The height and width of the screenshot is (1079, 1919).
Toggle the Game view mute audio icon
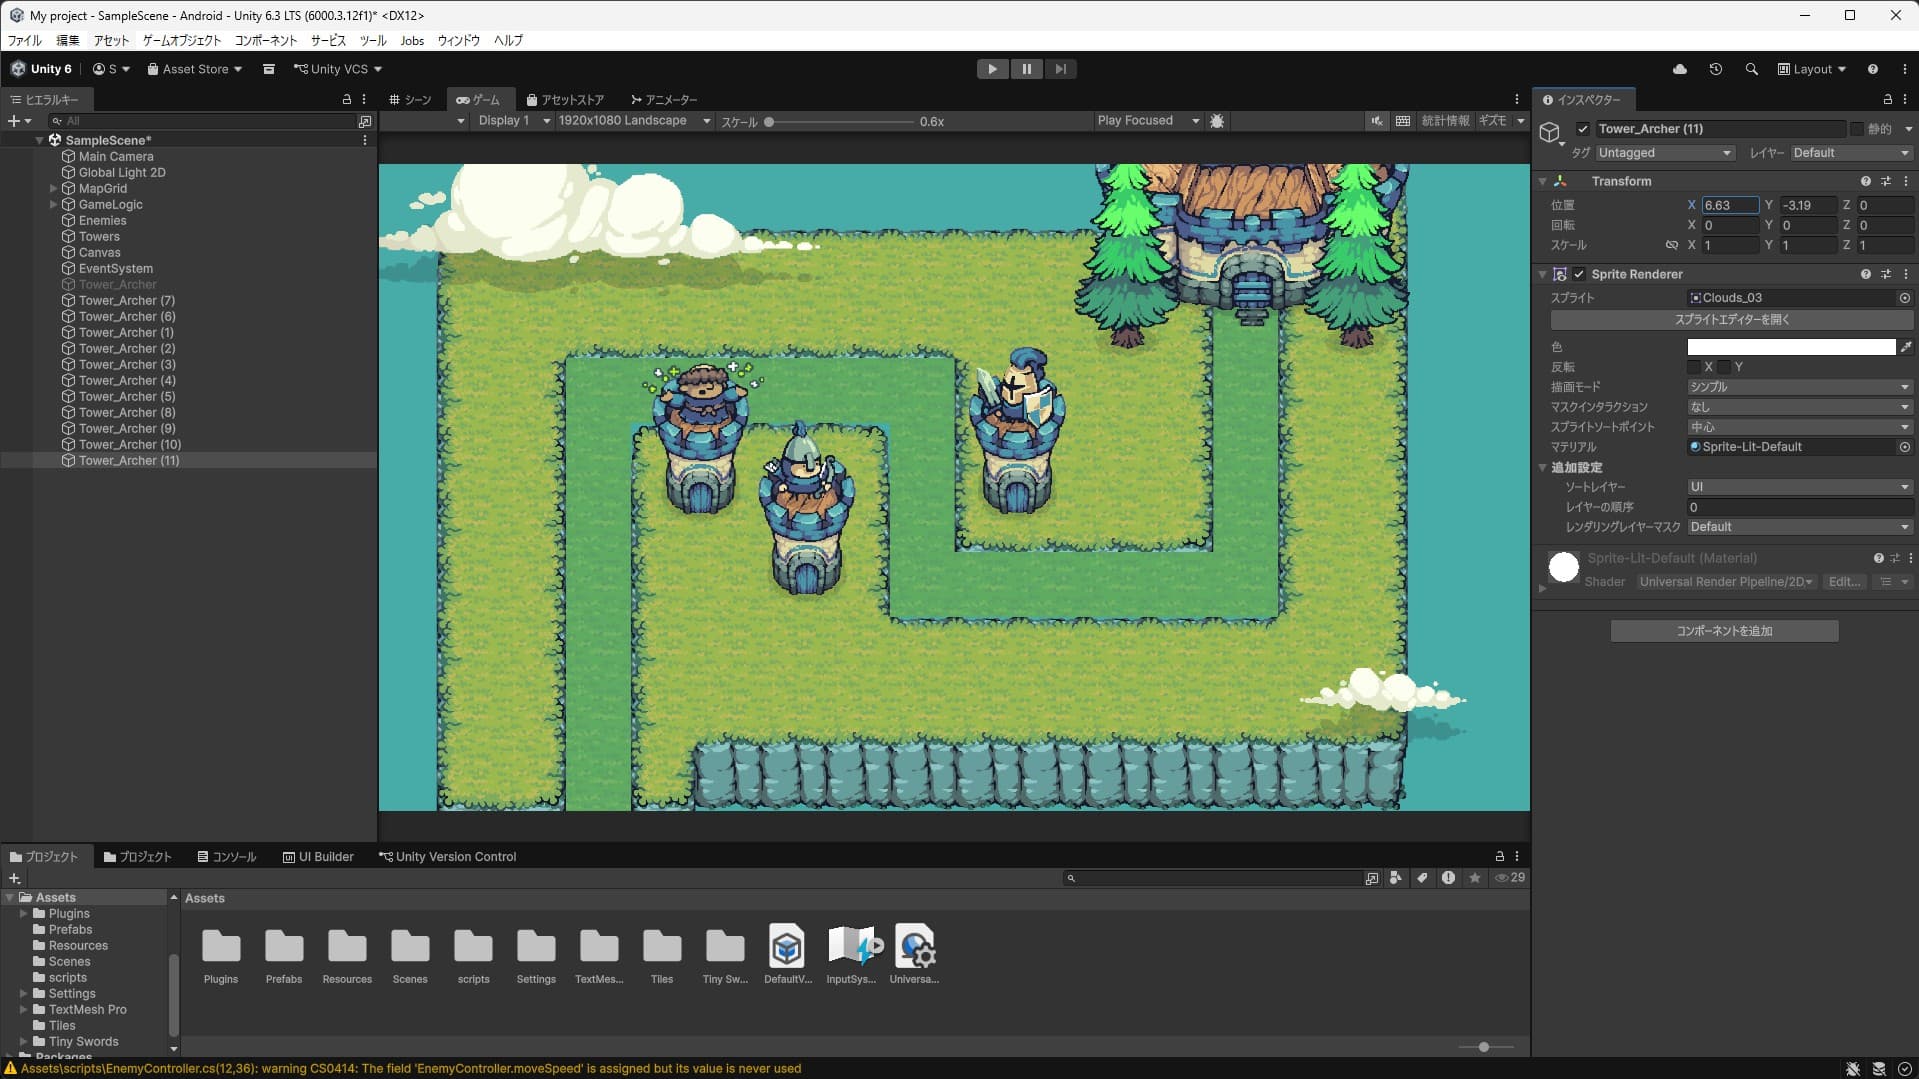[x=1377, y=121]
